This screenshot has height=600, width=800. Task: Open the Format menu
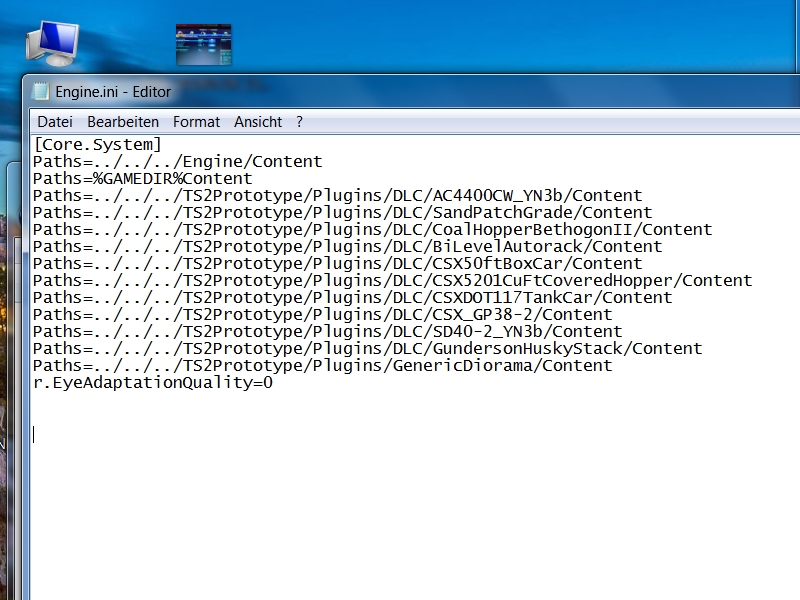196,122
